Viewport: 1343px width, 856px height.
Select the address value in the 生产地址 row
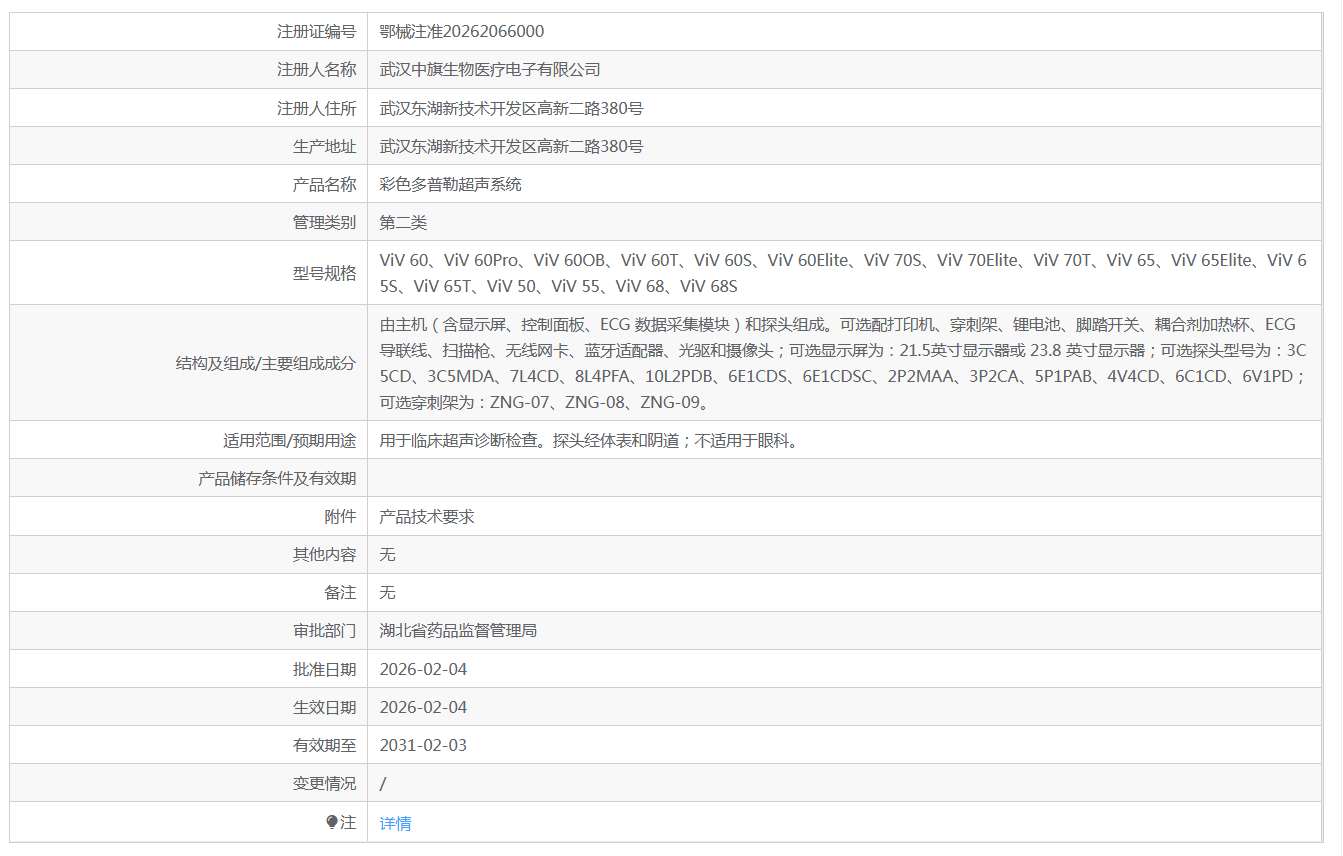tap(511, 146)
